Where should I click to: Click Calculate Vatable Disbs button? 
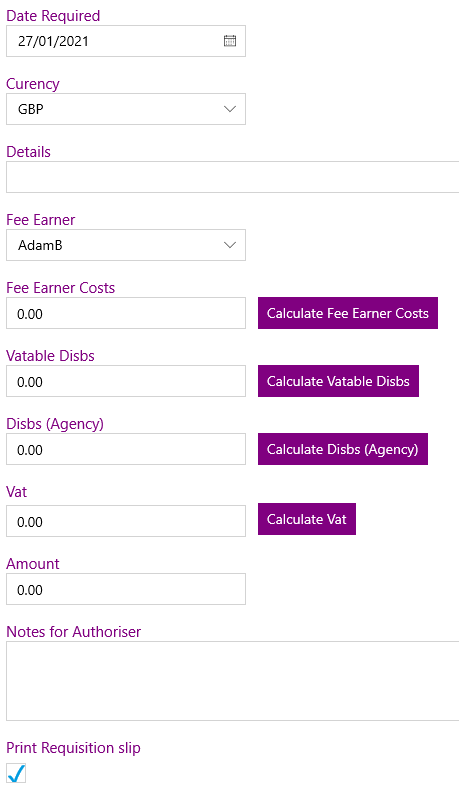point(338,381)
